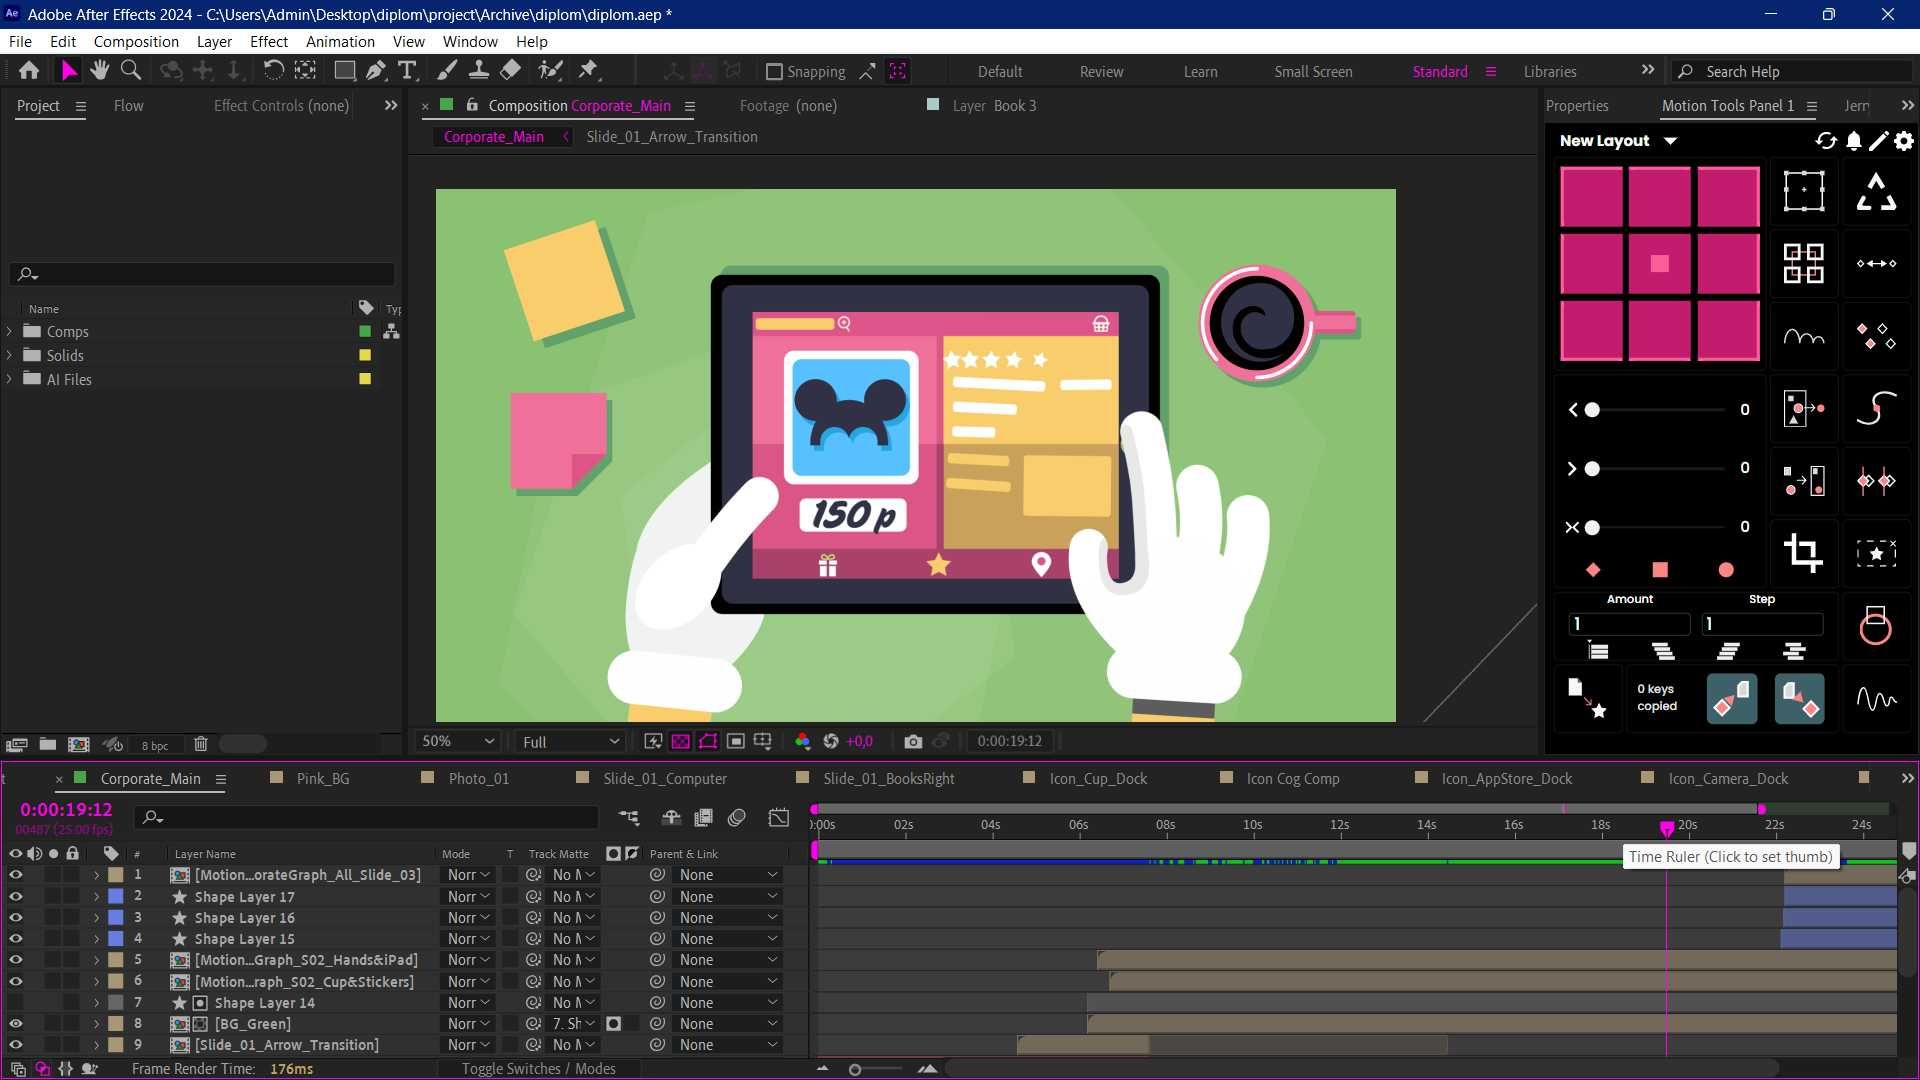Enable the Snapping checkbox
Image resolution: width=1920 pixels, height=1080 pixels.
pyautogui.click(x=774, y=72)
